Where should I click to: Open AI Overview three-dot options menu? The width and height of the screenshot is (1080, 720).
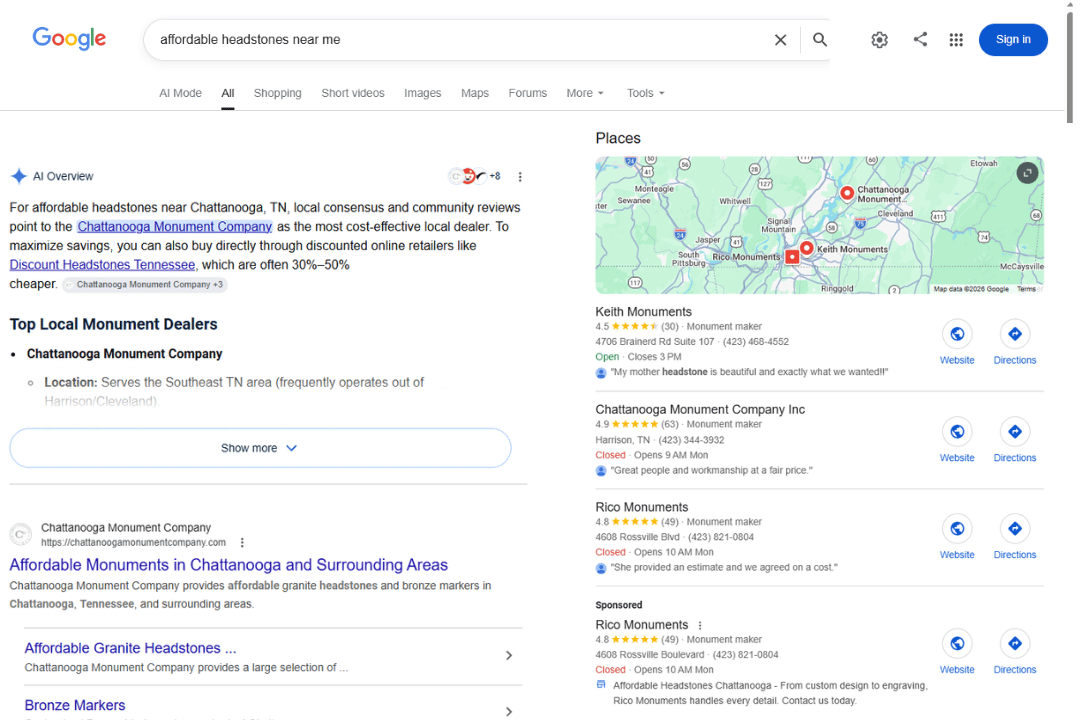pos(520,177)
